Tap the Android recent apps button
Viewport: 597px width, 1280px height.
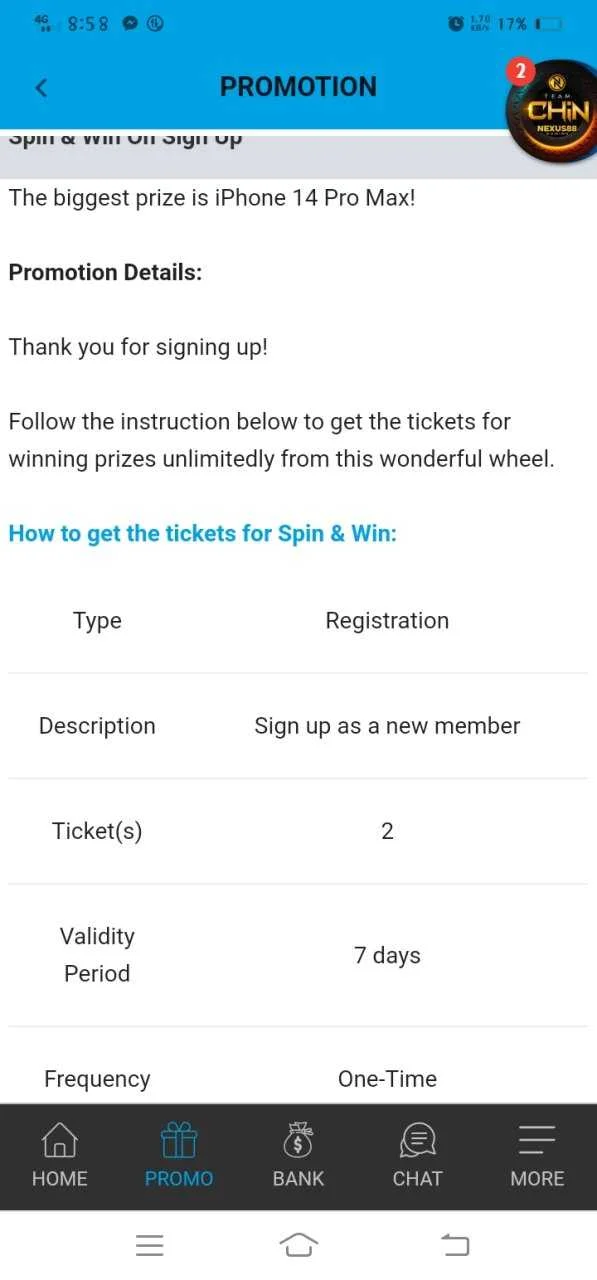[150, 1245]
